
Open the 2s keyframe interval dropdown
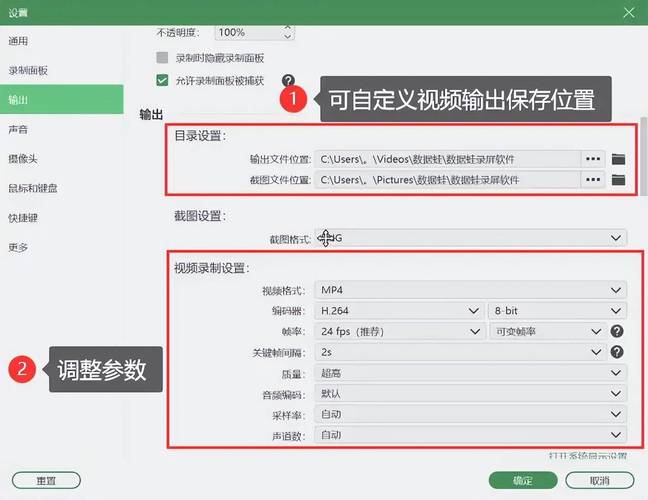click(460, 352)
